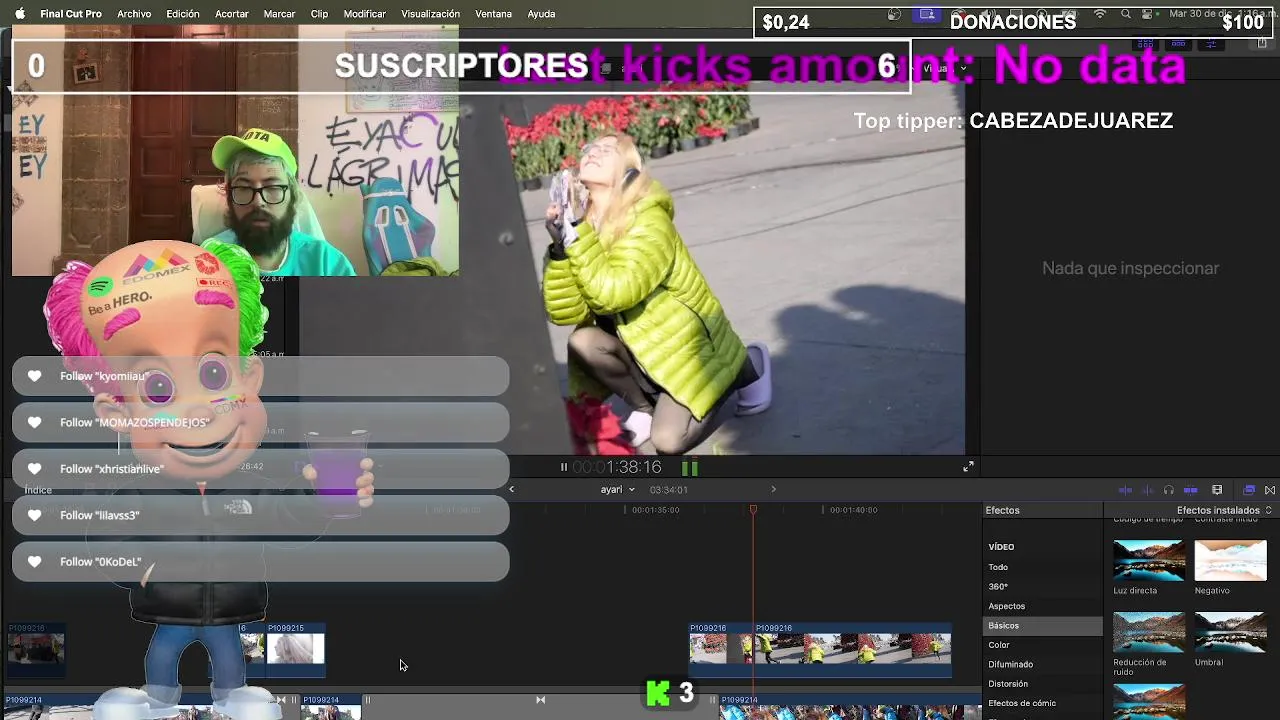Open the Edición menu

point(183,14)
